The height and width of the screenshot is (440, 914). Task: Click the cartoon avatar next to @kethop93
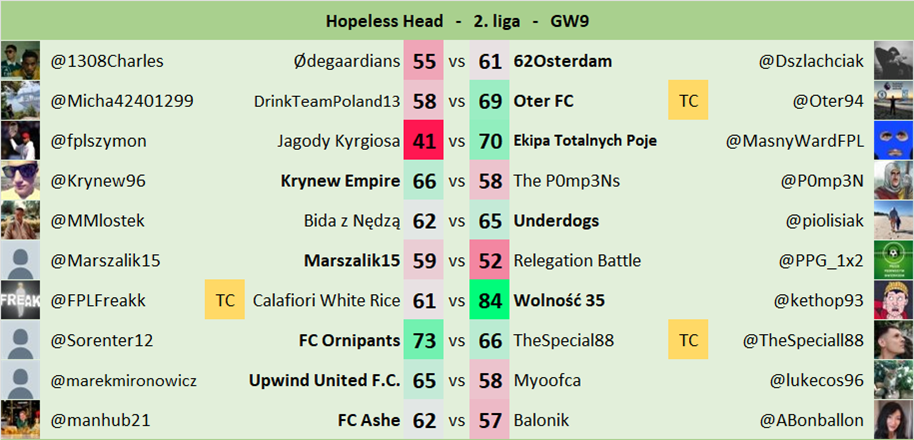(x=893, y=300)
